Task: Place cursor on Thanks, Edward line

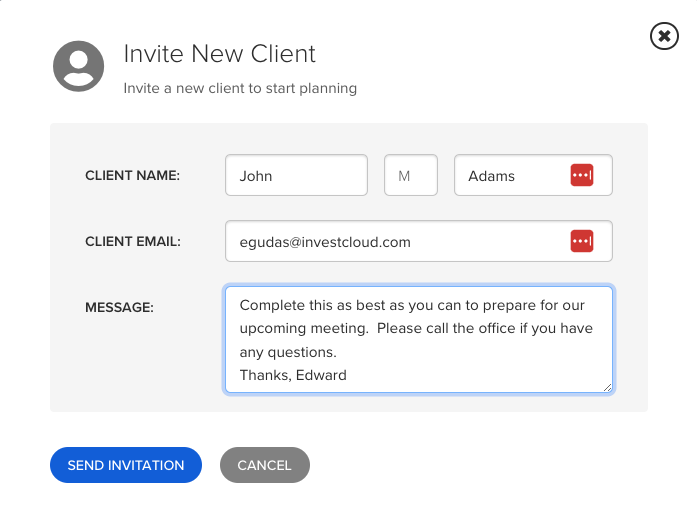Action: [x=293, y=375]
